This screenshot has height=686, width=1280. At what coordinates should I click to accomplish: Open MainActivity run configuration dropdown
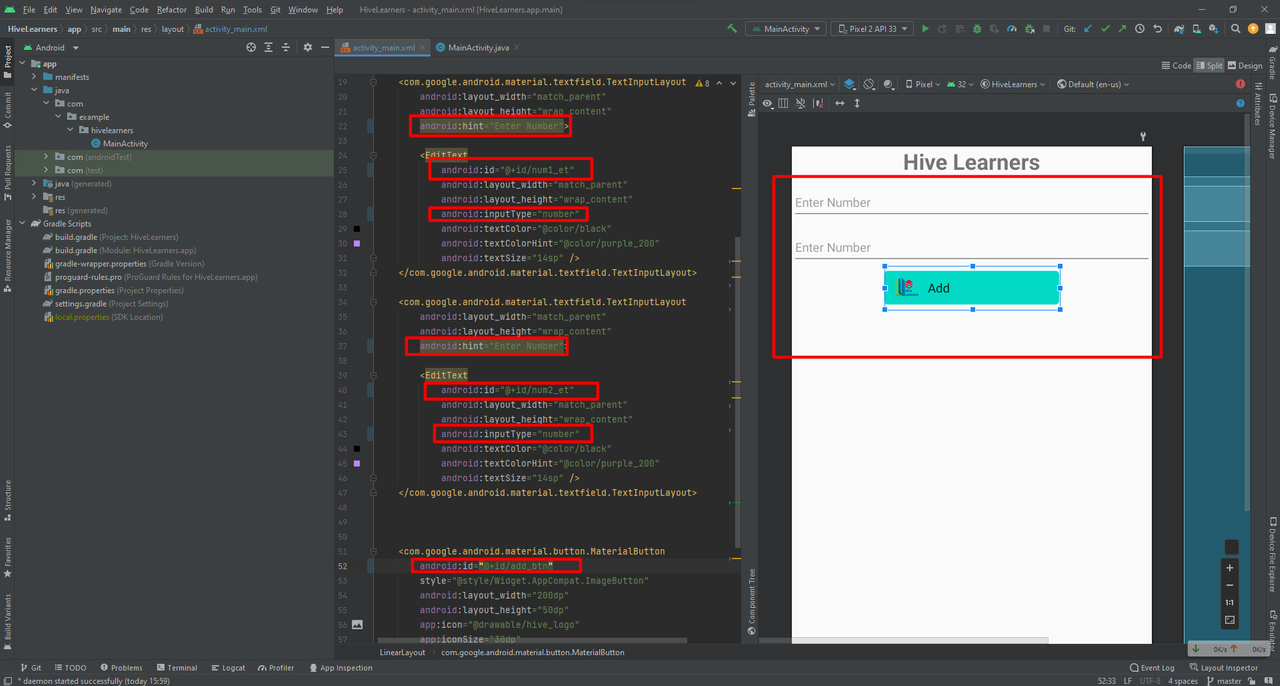point(786,29)
